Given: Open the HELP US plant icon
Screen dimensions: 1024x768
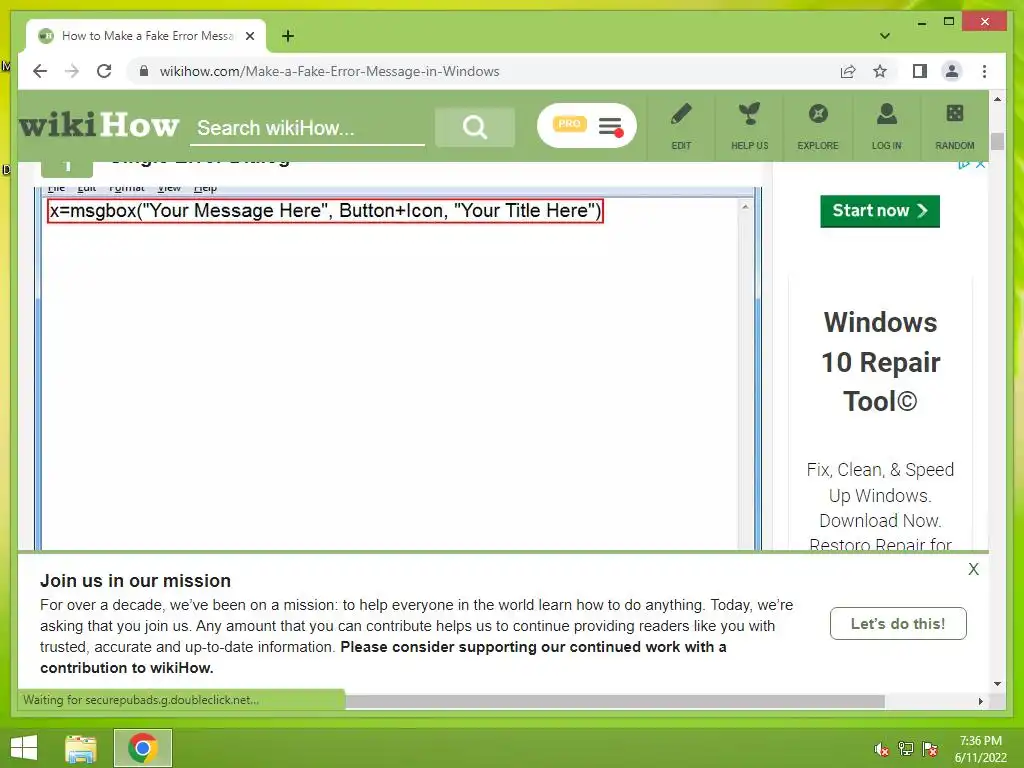Looking at the screenshot, I should point(749,116).
